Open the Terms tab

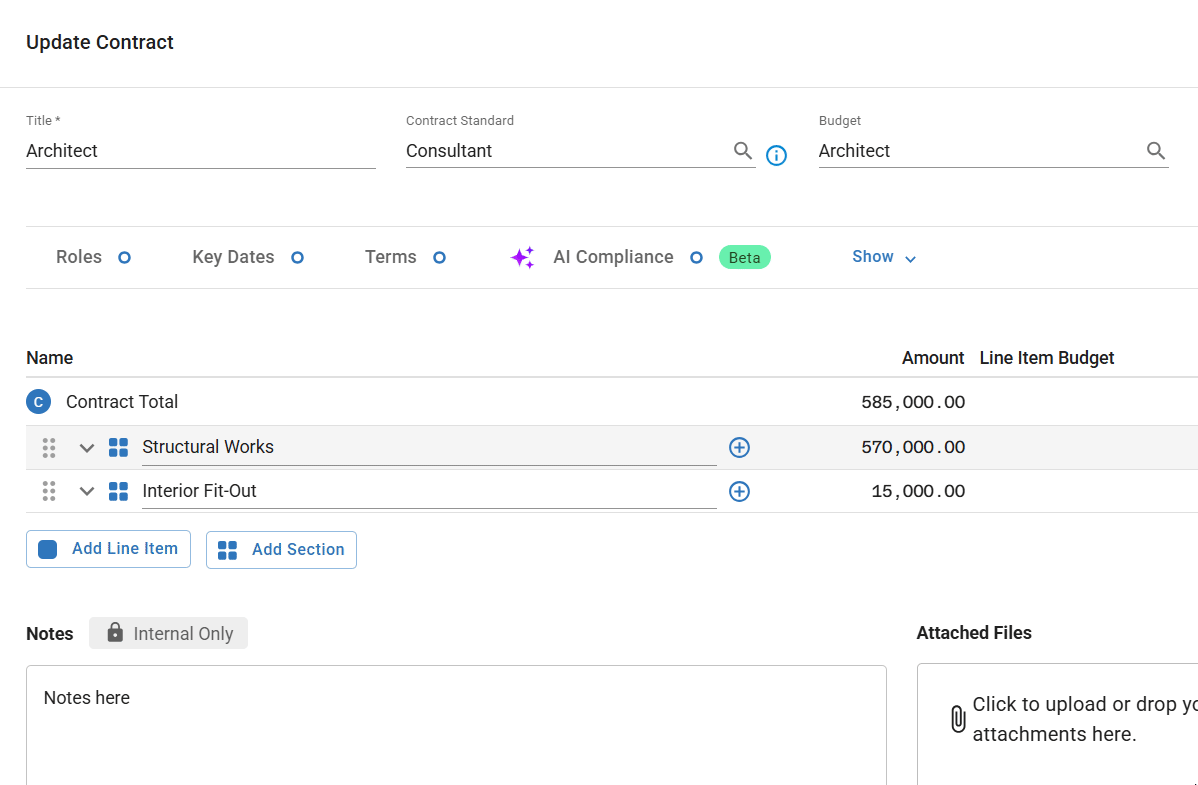point(391,257)
